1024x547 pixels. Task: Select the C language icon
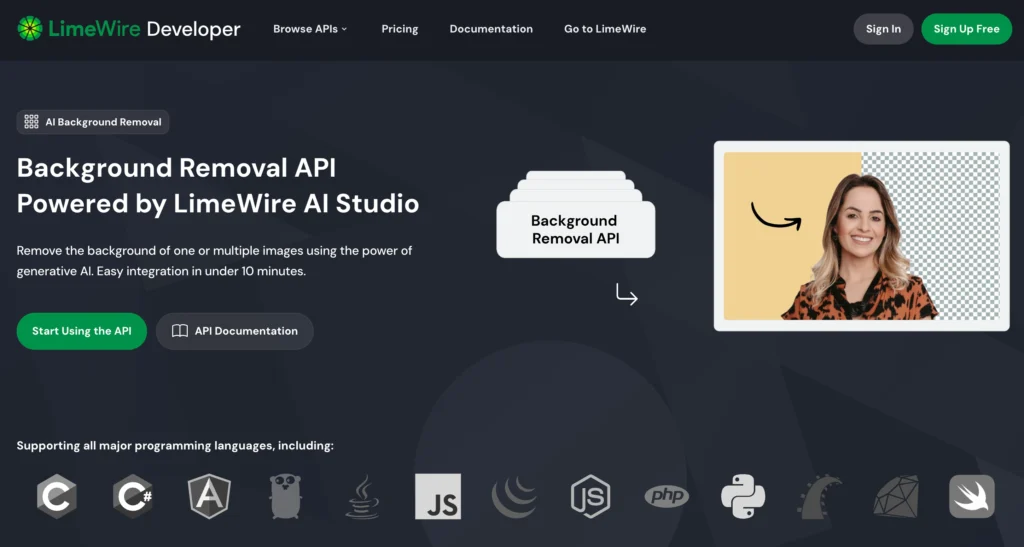[57, 496]
